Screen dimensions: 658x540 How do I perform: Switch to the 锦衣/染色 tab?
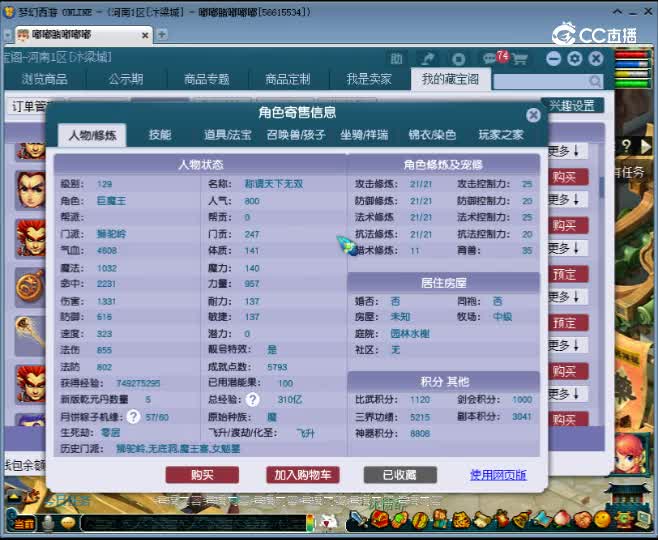pyautogui.click(x=432, y=135)
